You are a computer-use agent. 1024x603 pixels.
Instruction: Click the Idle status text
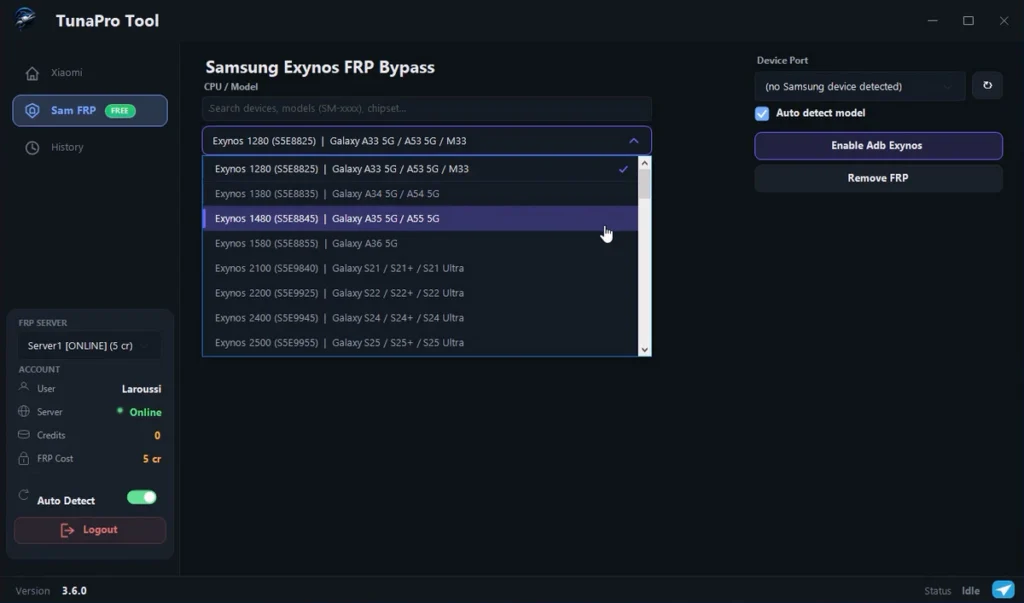970,591
